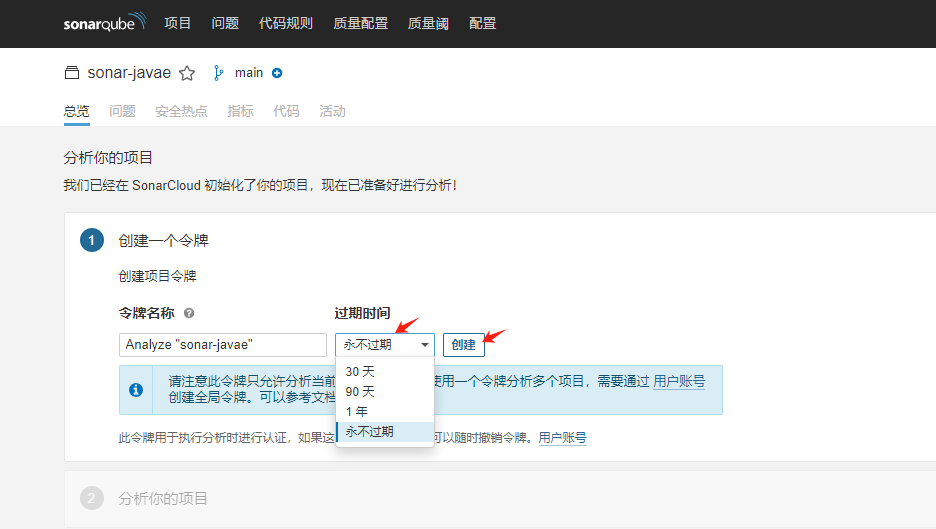Screen dimensions: 936x529
Task: Click the 过期时间 label
Action: pos(362,313)
